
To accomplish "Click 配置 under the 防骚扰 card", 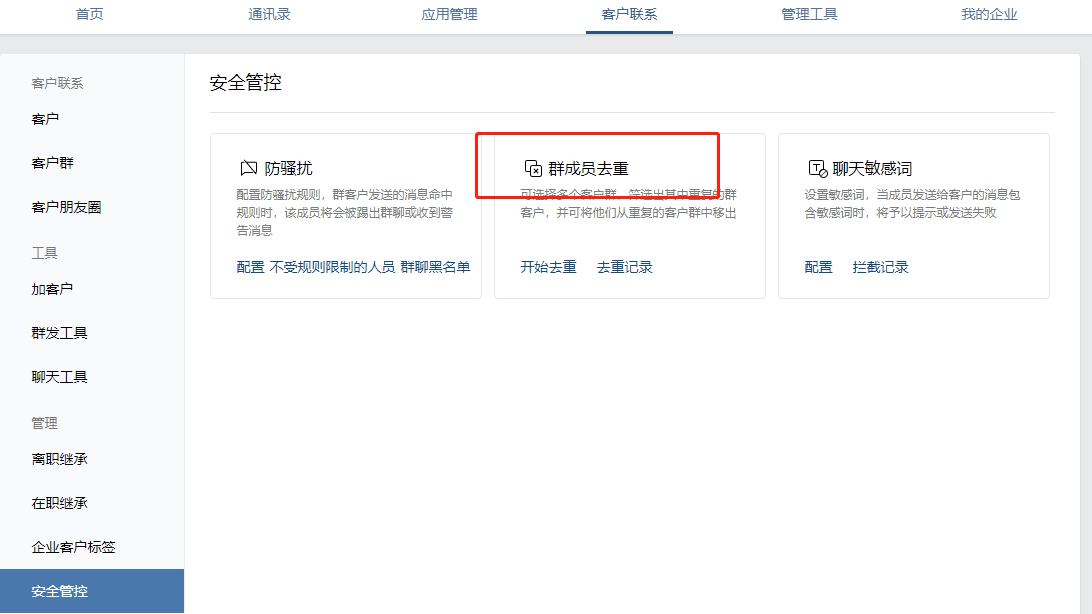I will click(250, 267).
